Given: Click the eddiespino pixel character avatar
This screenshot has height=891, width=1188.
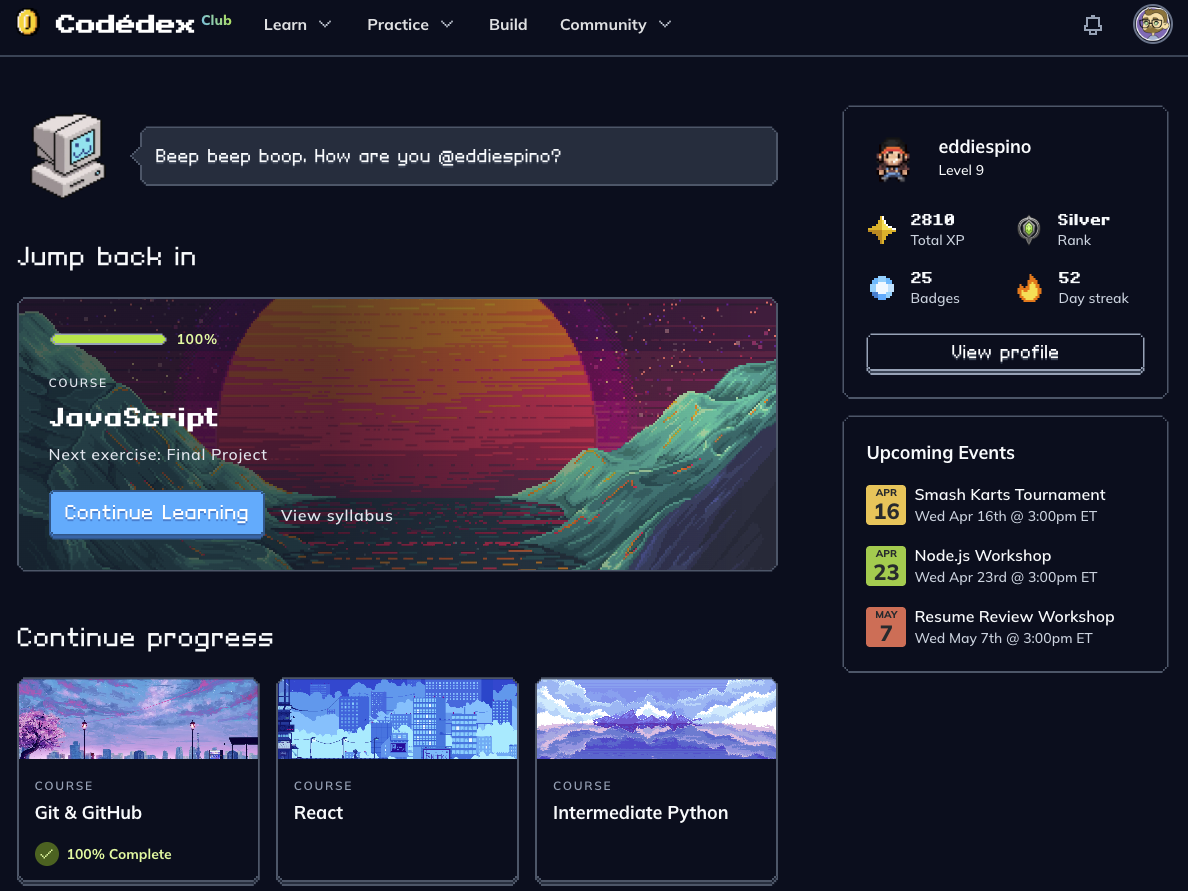Looking at the screenshot, I should tap(893, 160).
